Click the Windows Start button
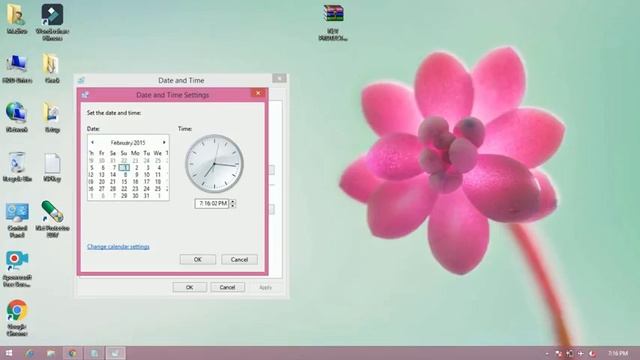640x360 pixels. click(9, 353)
